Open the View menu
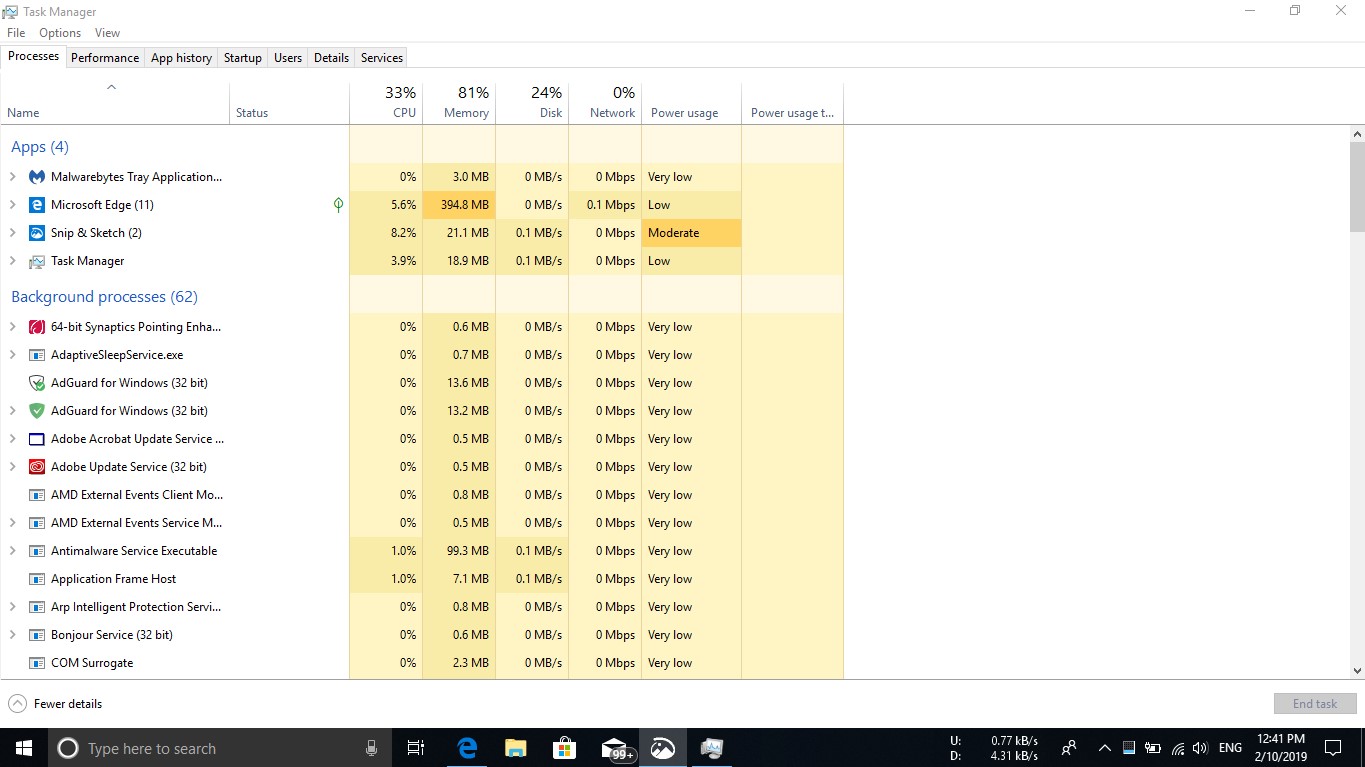This screenshot has height=767, width=1365. [x=107, y=33]
